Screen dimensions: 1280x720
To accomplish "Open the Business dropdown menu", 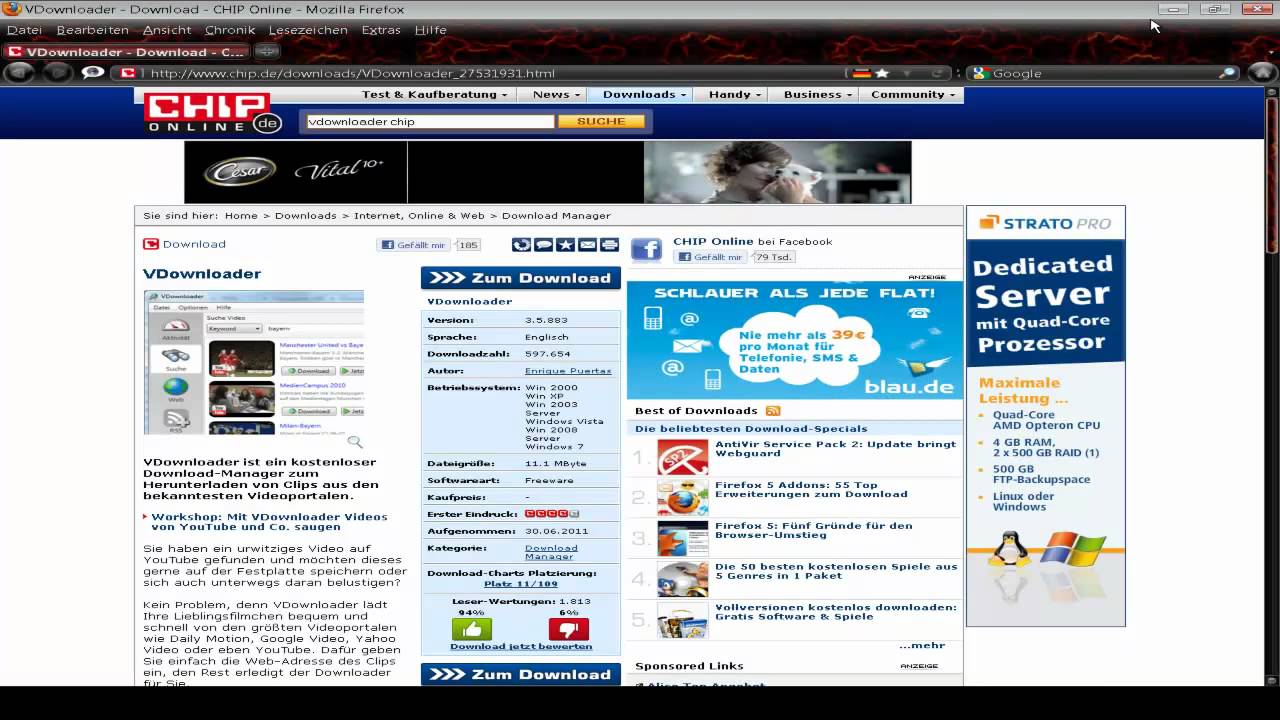I will [817, 94].
